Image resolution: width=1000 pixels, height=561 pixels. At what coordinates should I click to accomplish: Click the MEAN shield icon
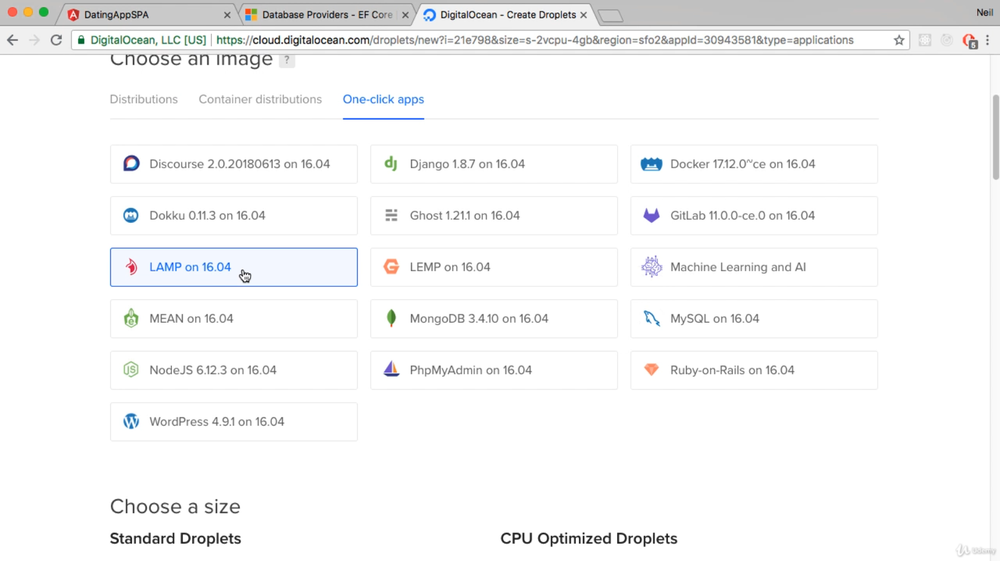click(x=131, y=318)
